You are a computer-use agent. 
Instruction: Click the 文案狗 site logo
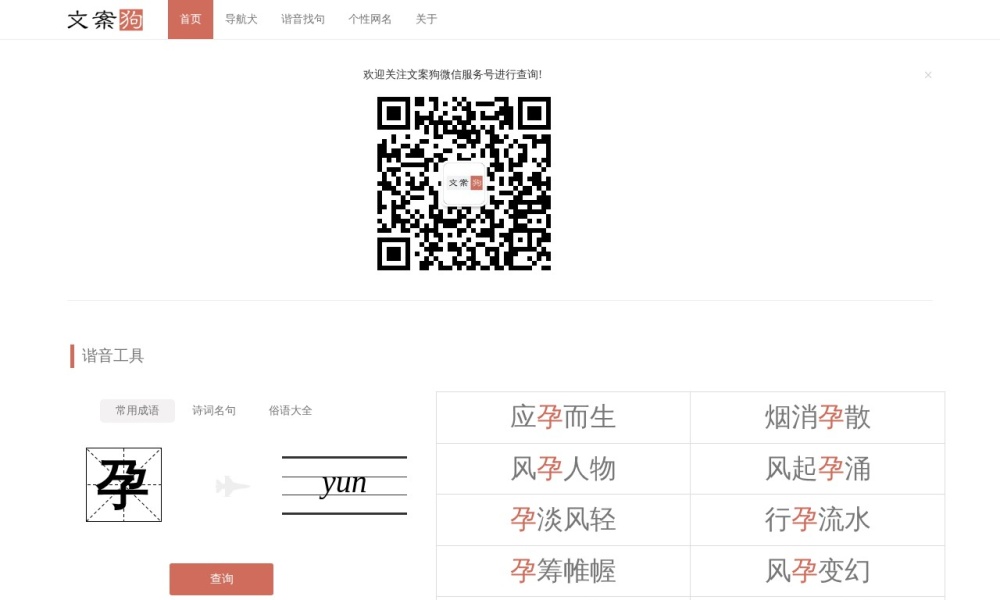(105, 20)
